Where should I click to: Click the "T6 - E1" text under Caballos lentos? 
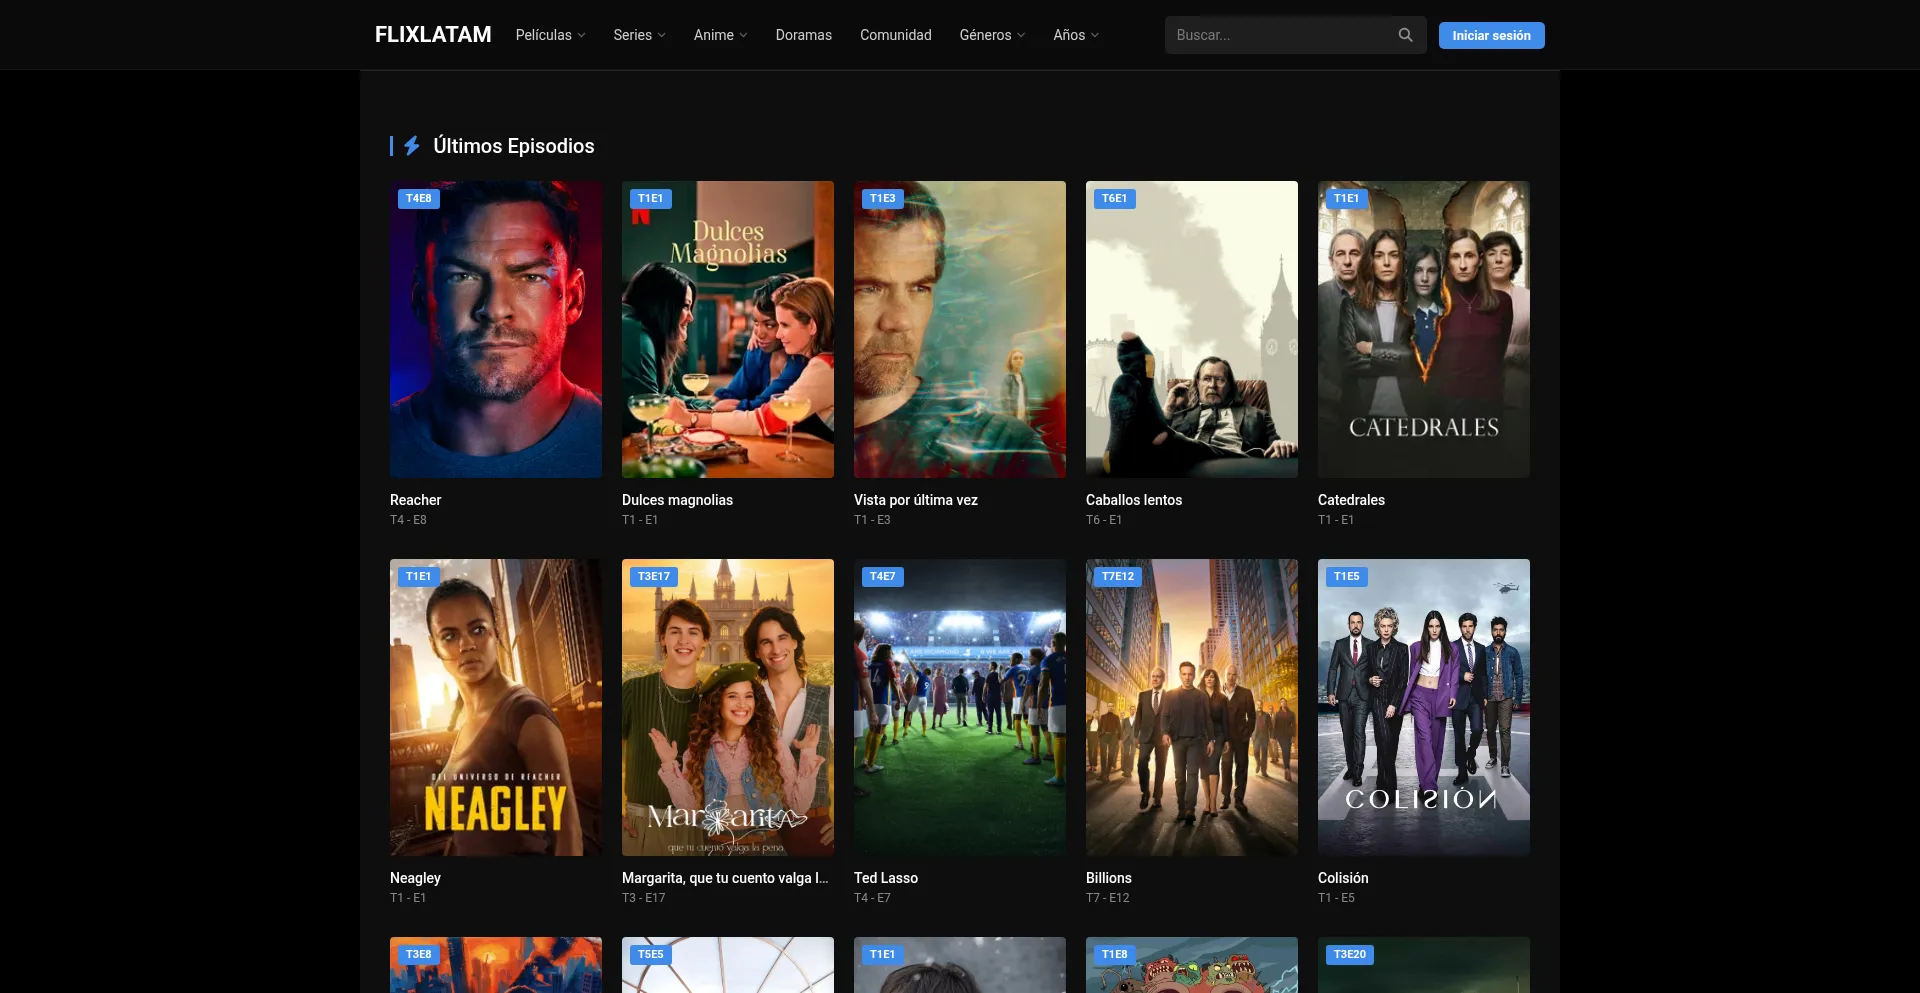click(x=1104, y=520)
